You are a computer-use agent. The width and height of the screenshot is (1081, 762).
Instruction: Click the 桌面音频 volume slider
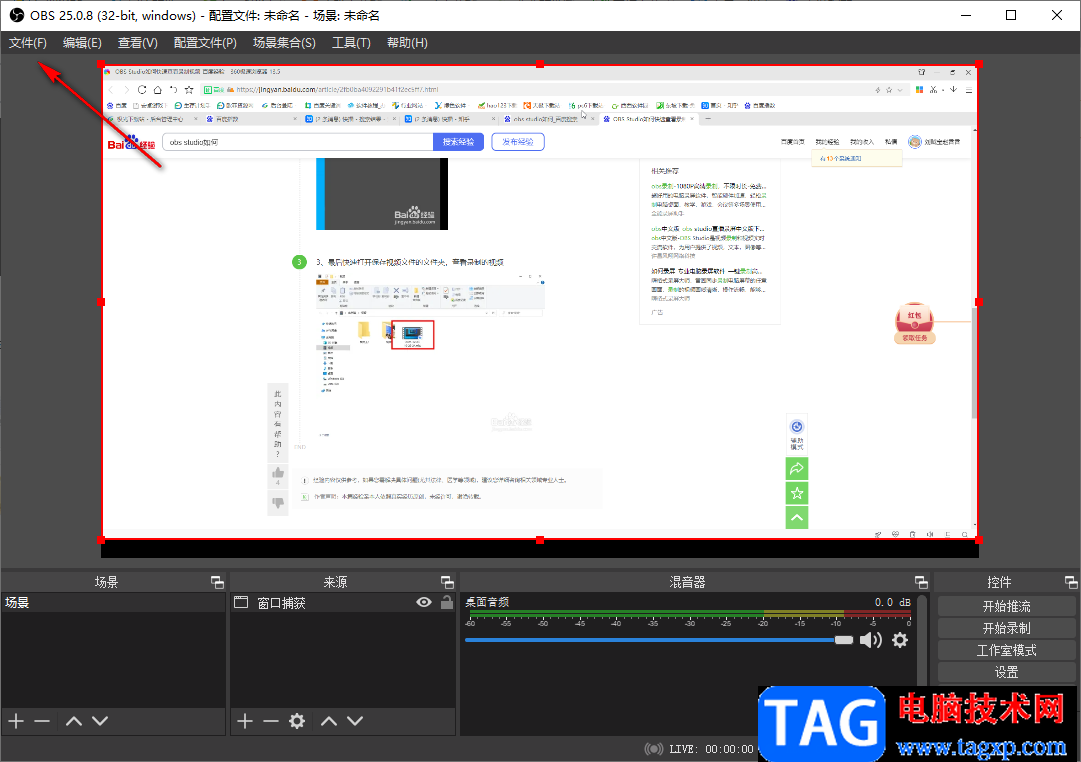658,641
